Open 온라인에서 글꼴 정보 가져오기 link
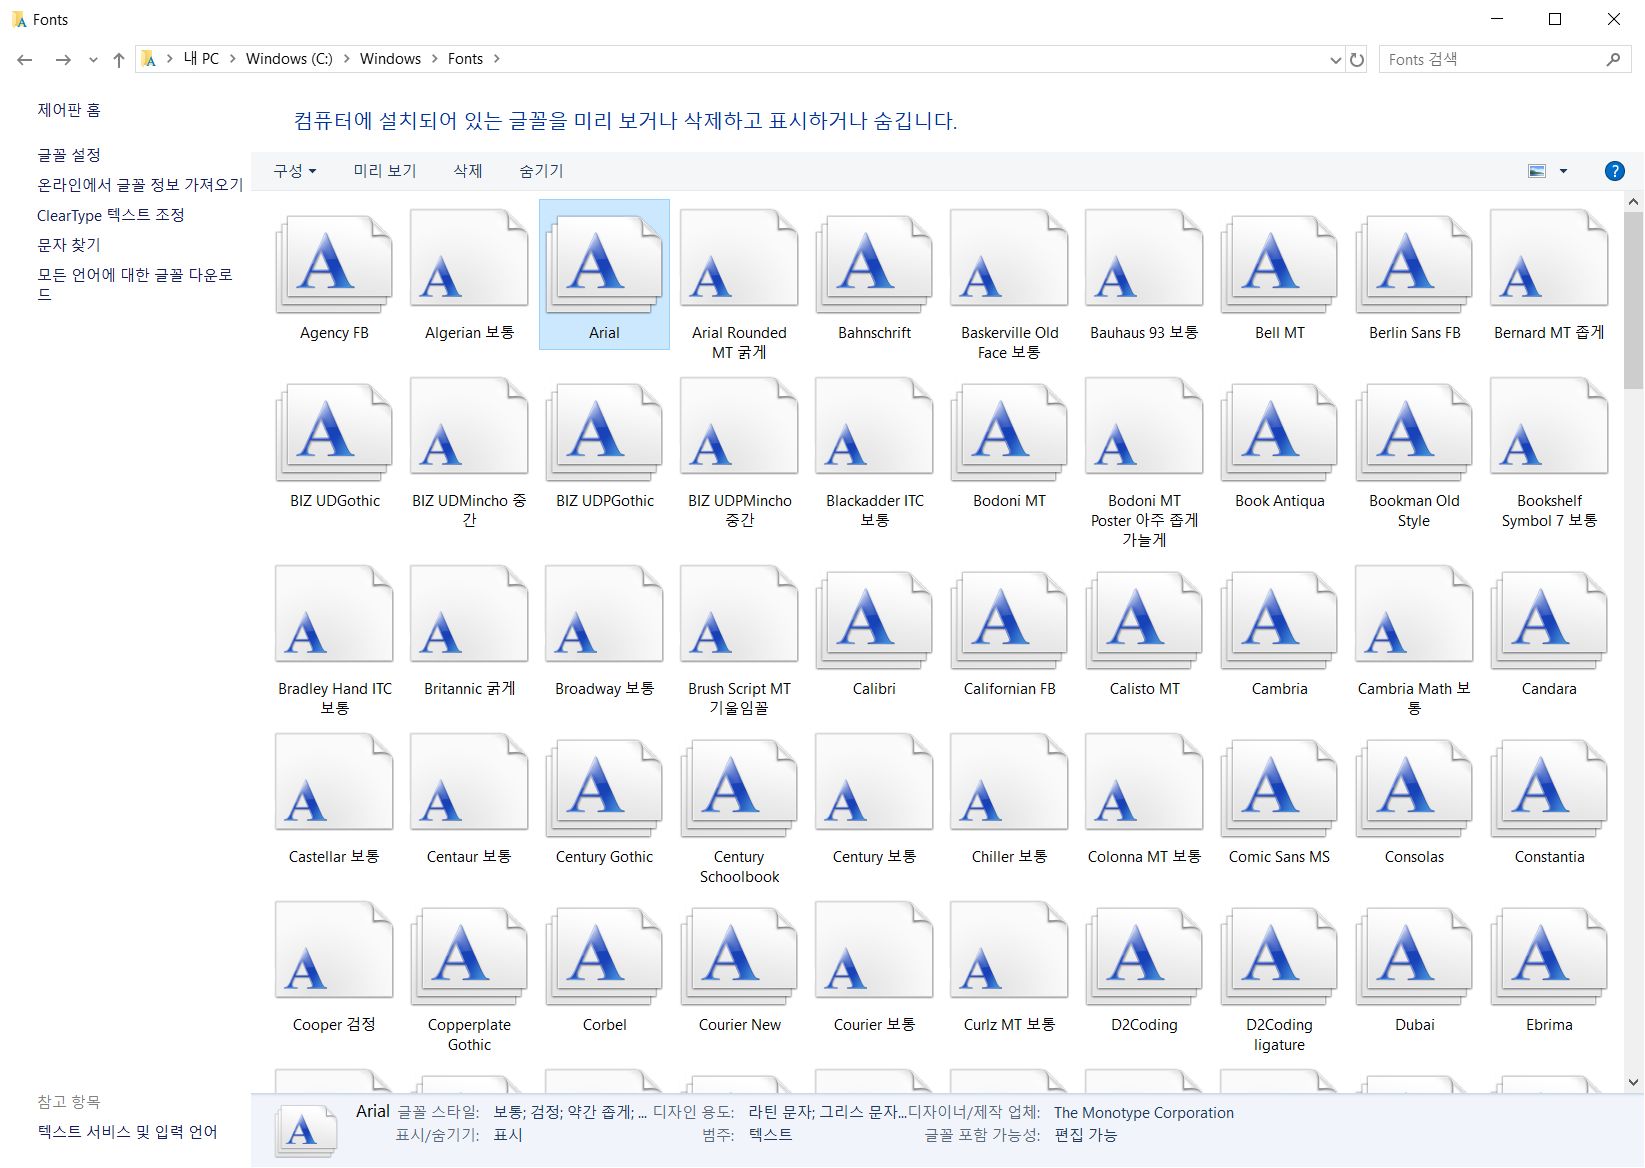This screenshot has height=1168, width=1645. click(x=140, y=185)
